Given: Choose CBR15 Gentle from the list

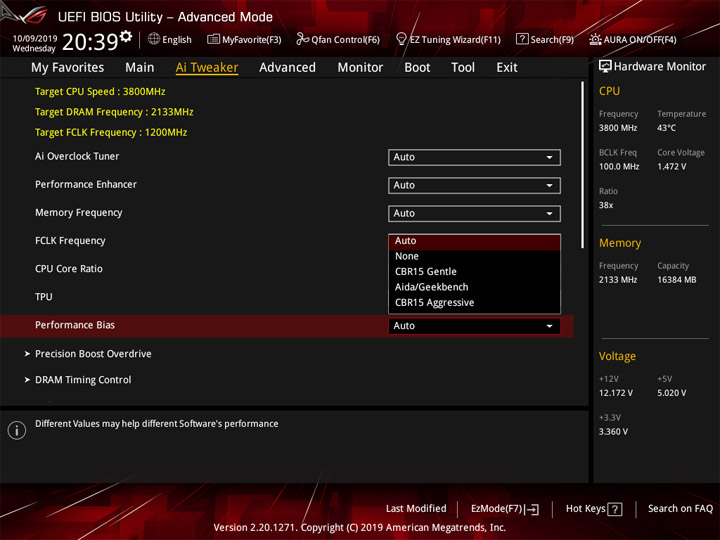Looking at the screenshot, I should (x=474, y=272).
